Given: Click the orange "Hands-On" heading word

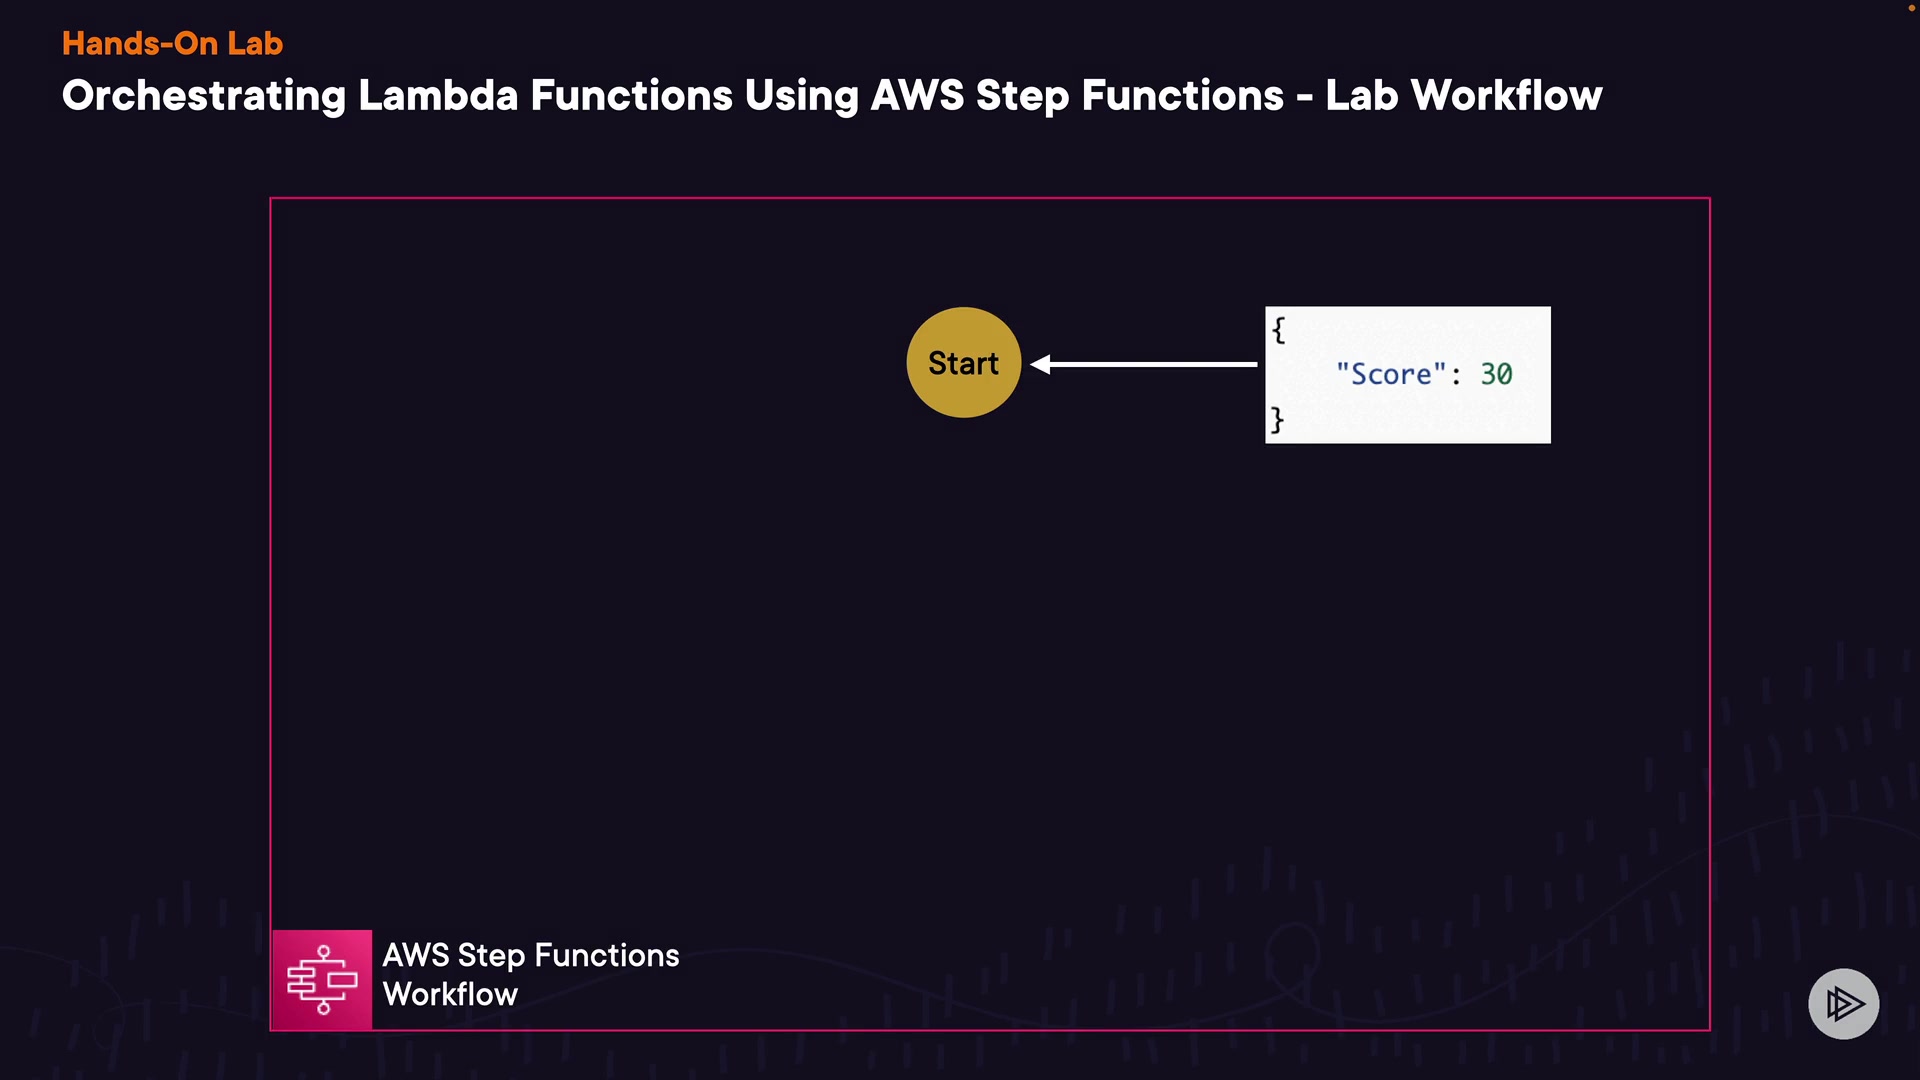Looking at the screenshot, I should [x=140, y=43].
